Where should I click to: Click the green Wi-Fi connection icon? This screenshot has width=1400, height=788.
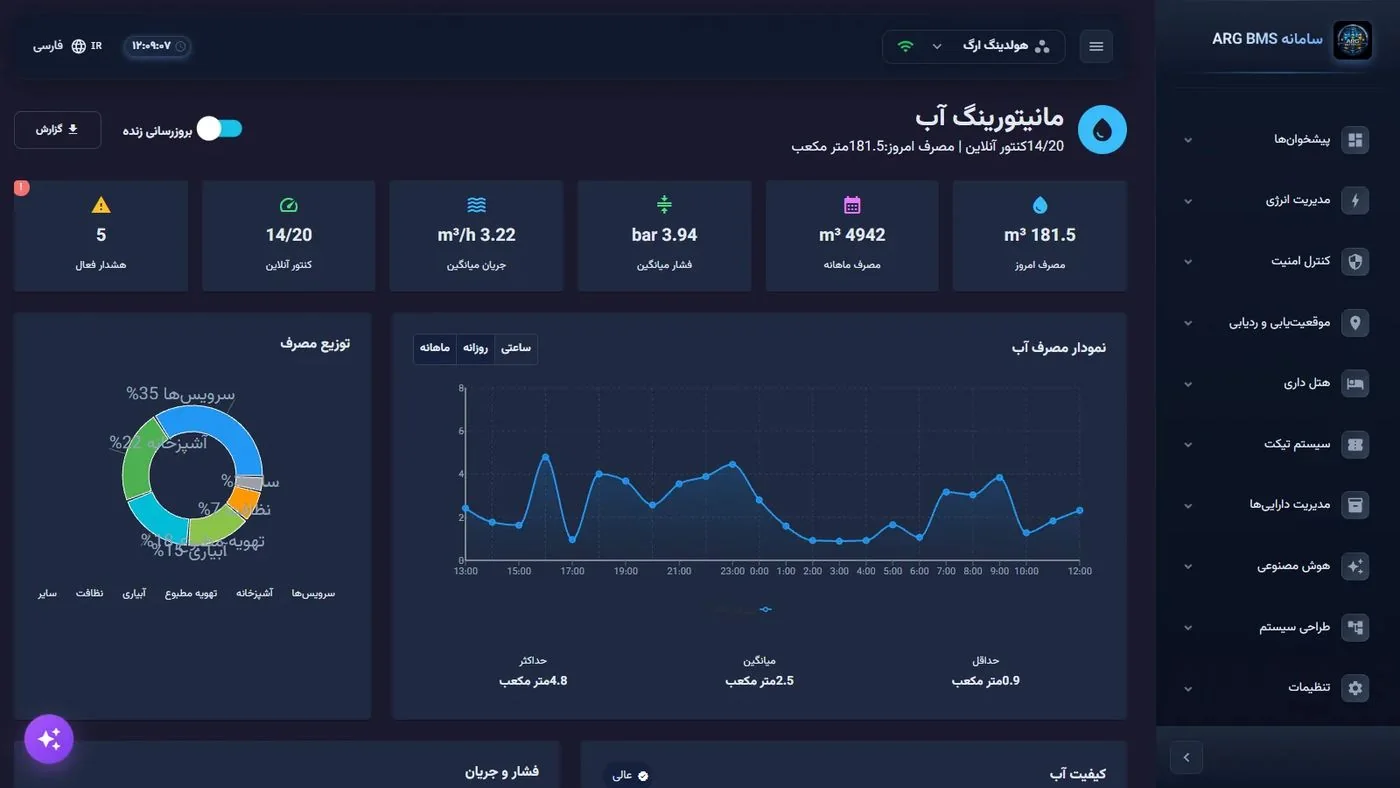tap(906, 46)
